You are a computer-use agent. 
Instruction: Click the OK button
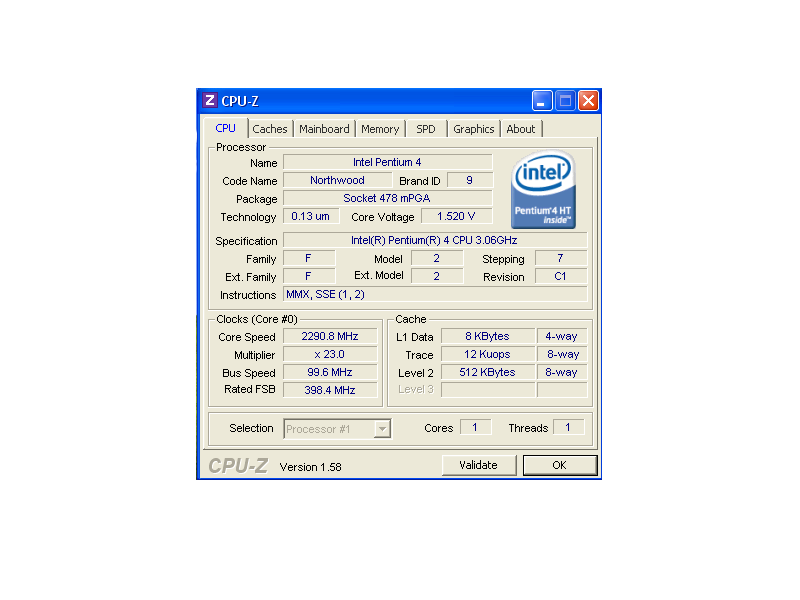(x=560, y=465)
